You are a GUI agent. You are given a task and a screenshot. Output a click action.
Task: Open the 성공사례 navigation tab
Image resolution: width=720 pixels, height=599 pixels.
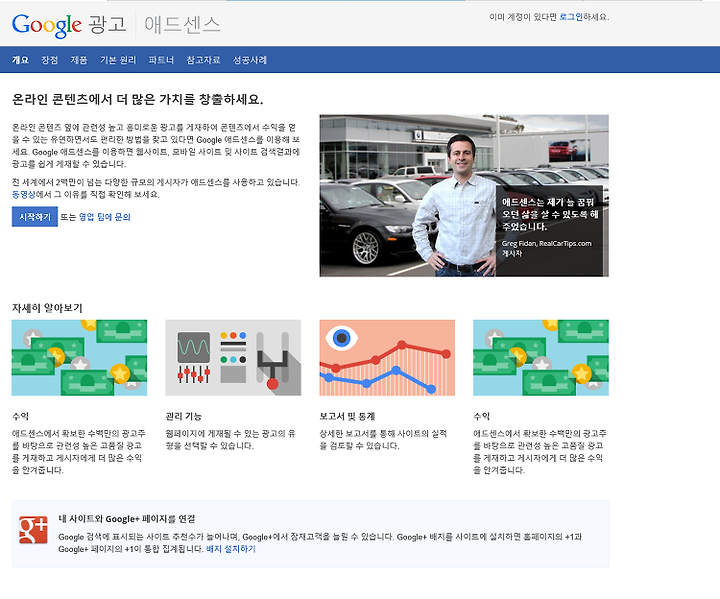(x=250, y=60)
